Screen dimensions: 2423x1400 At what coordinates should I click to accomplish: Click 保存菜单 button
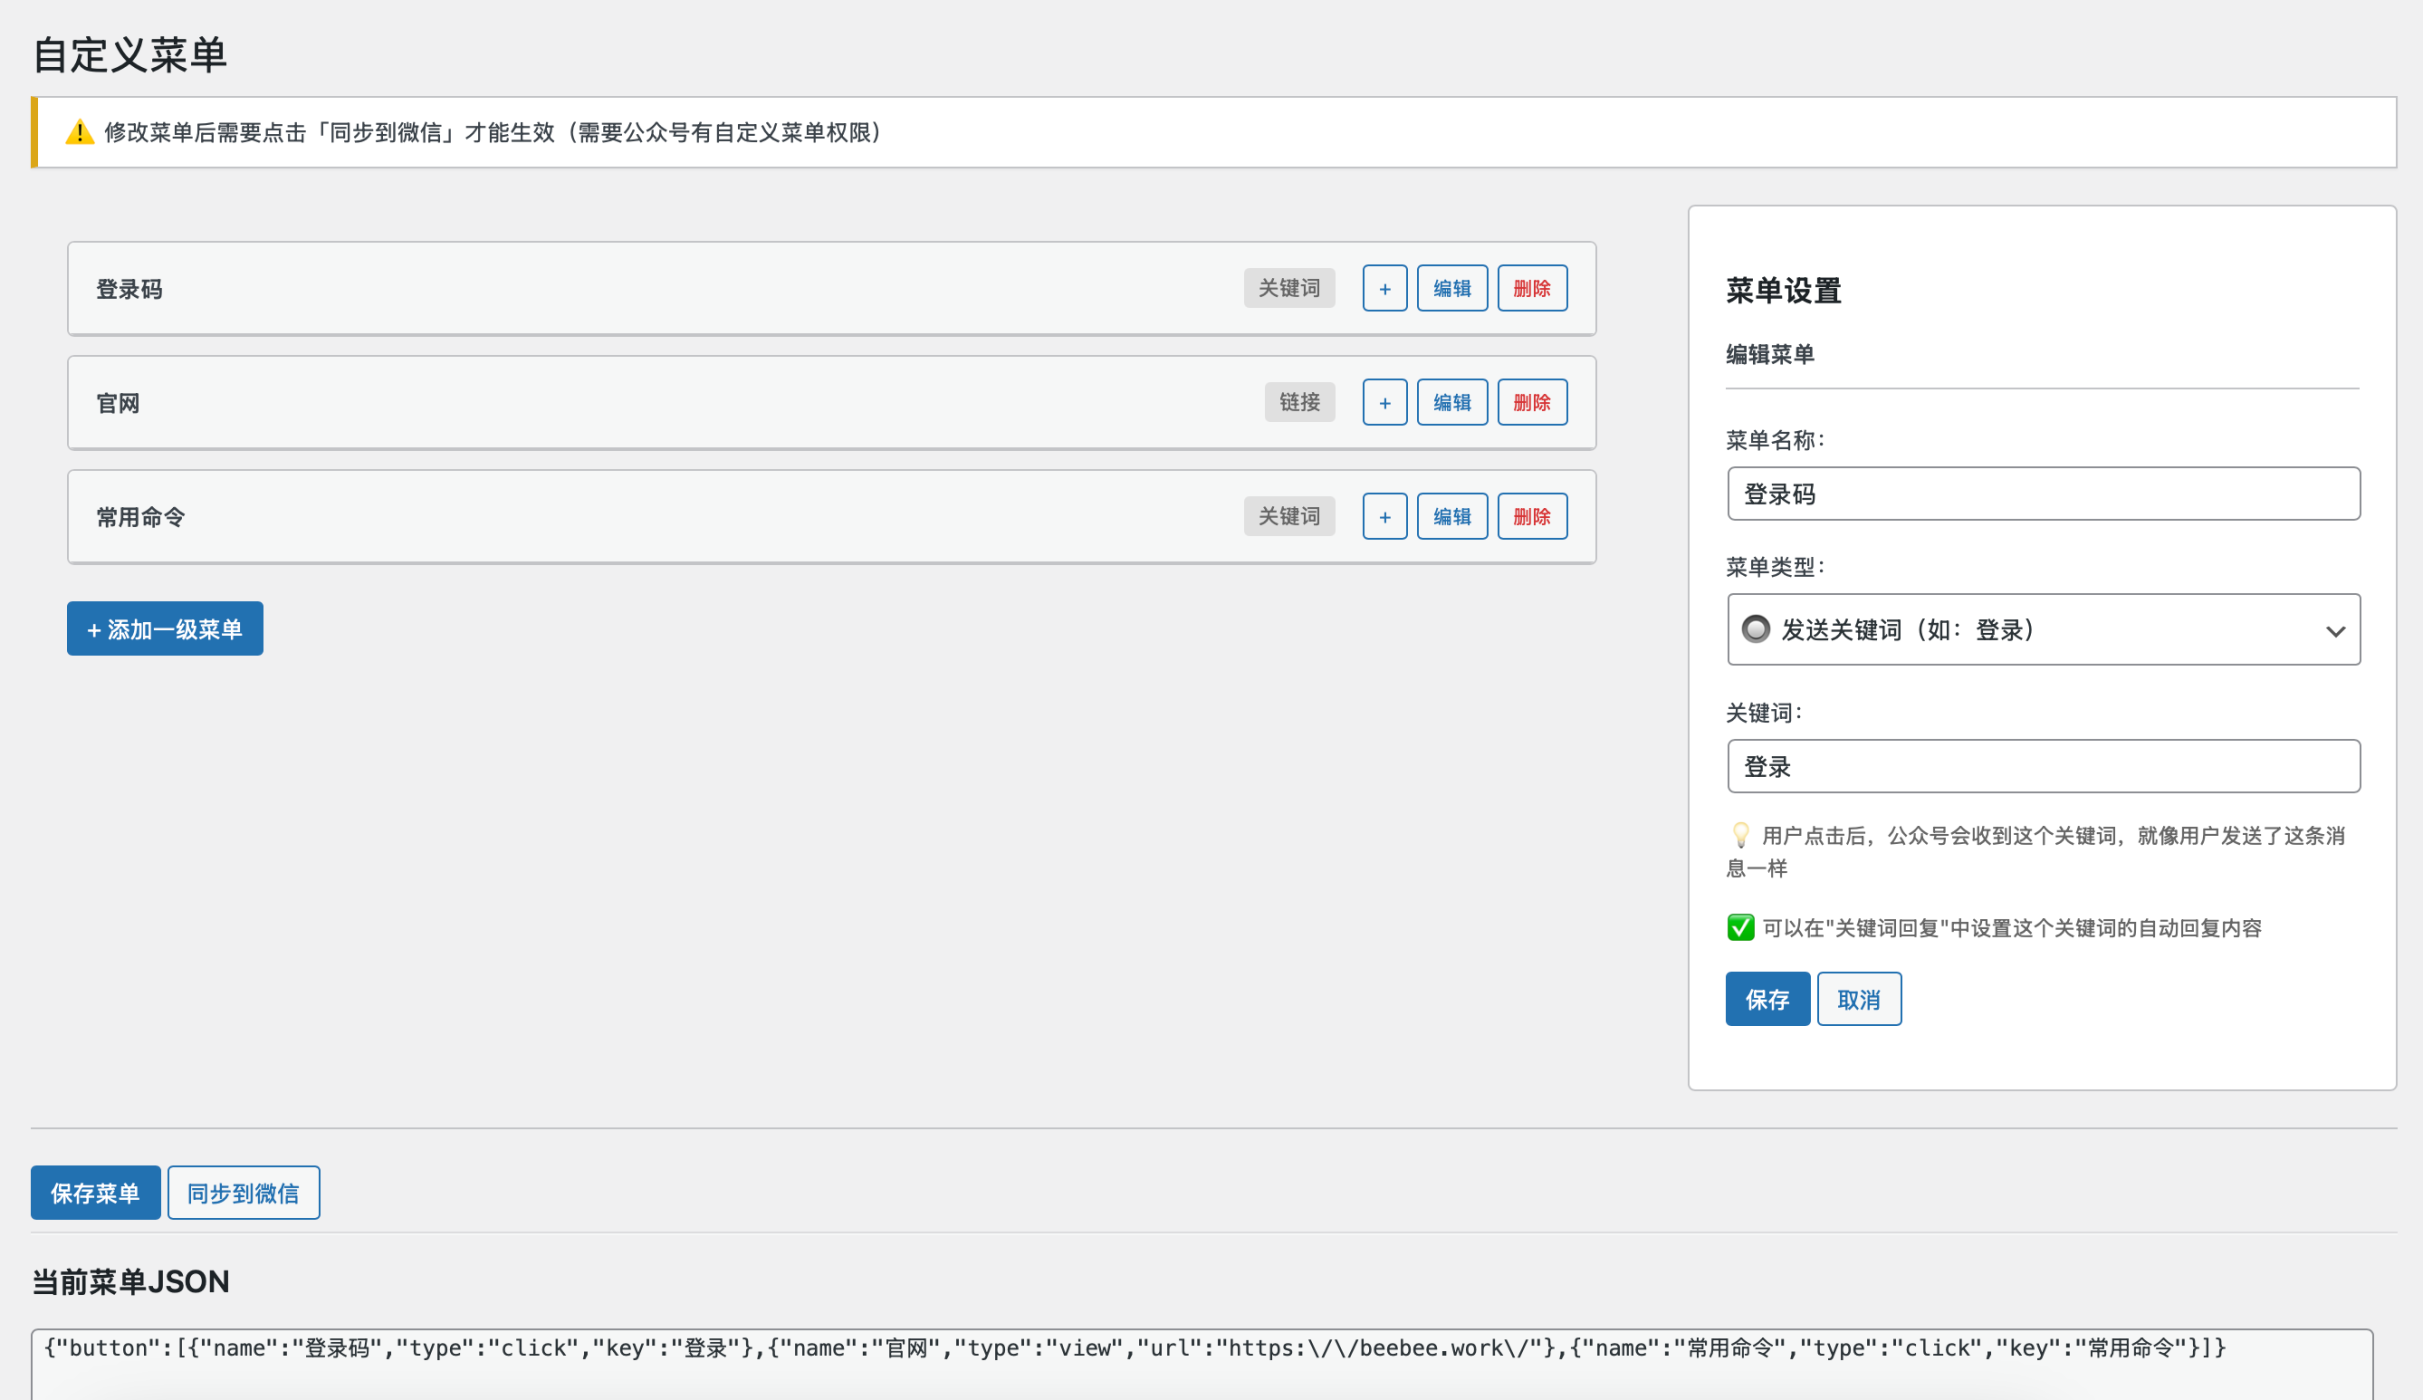pyautogui.click(x=95, y=1192)
